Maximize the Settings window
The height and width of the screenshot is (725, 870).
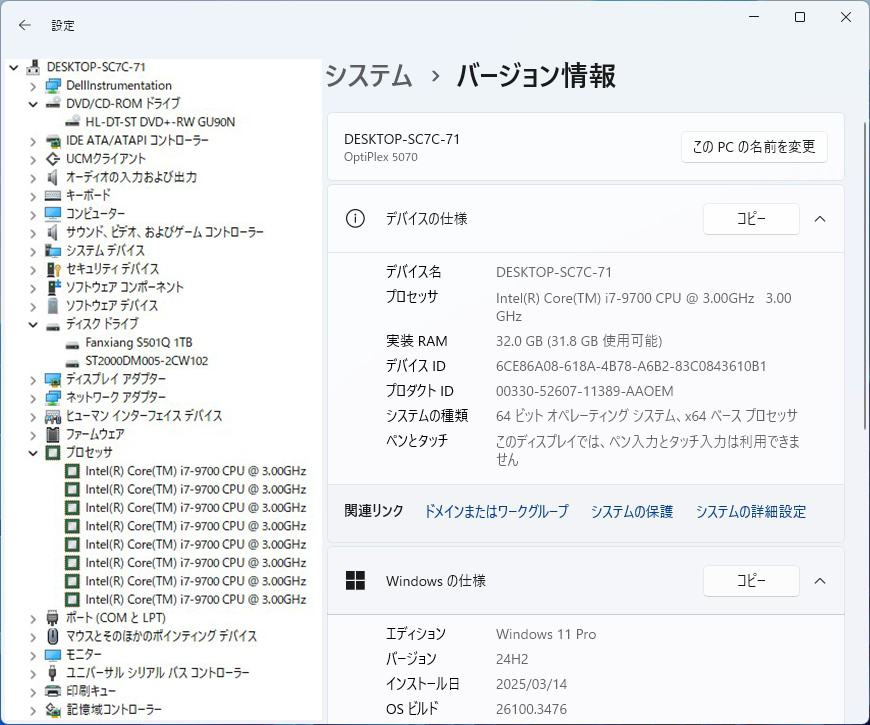(x=800, y=17)
